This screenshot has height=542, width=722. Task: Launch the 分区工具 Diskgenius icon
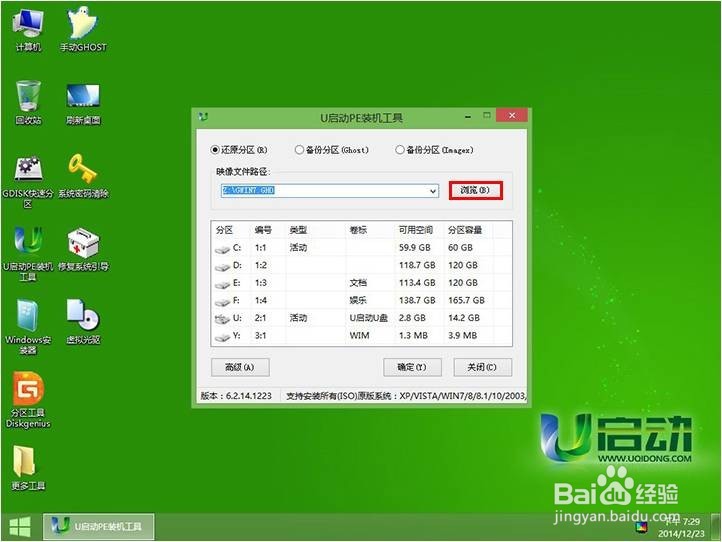point(28,400)
